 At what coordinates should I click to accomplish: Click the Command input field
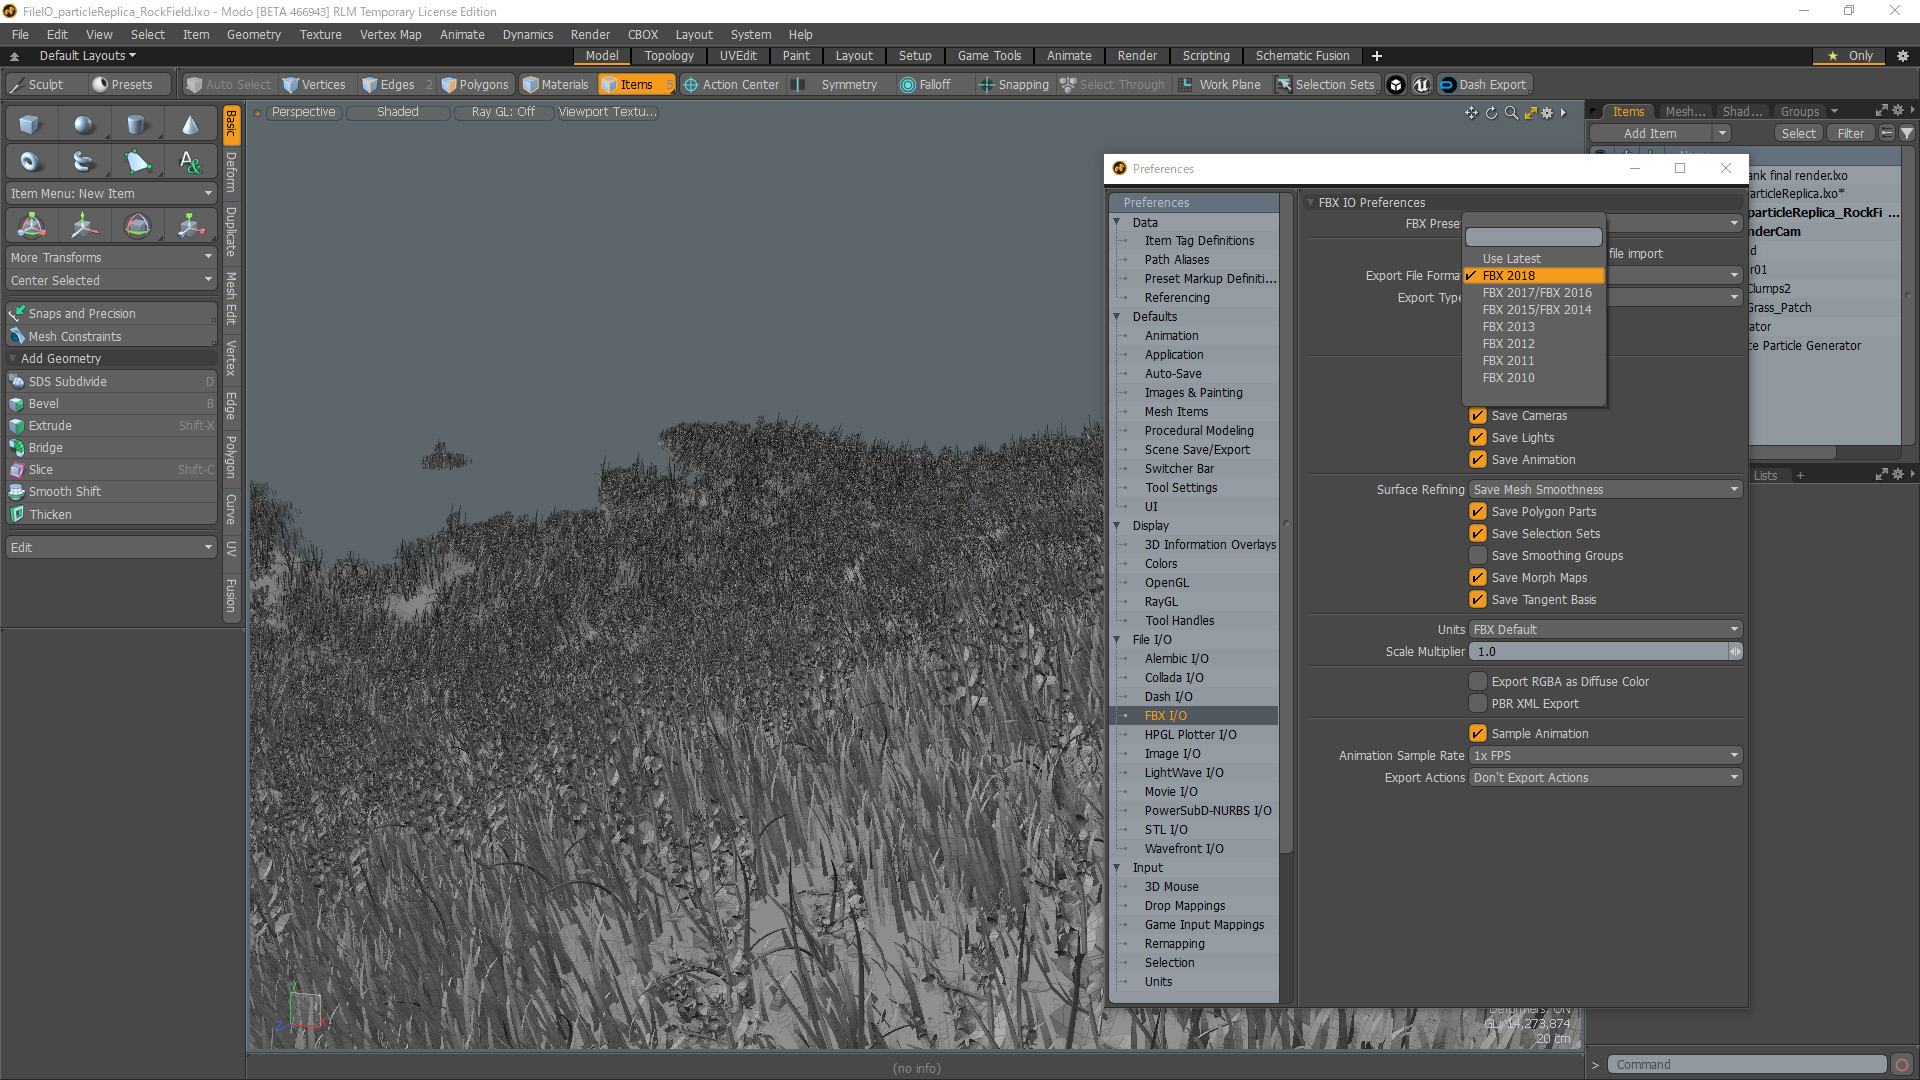point(1746,1065)
